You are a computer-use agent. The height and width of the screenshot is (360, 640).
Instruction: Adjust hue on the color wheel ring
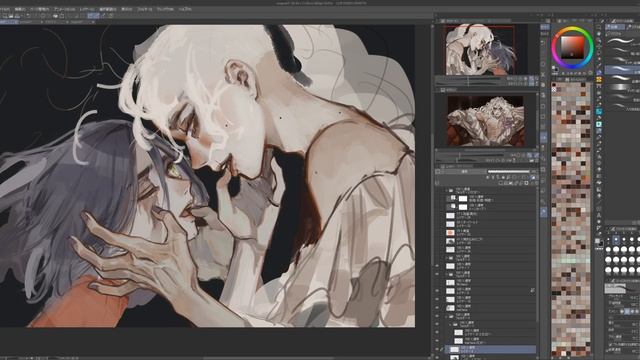tap(572, 47)
